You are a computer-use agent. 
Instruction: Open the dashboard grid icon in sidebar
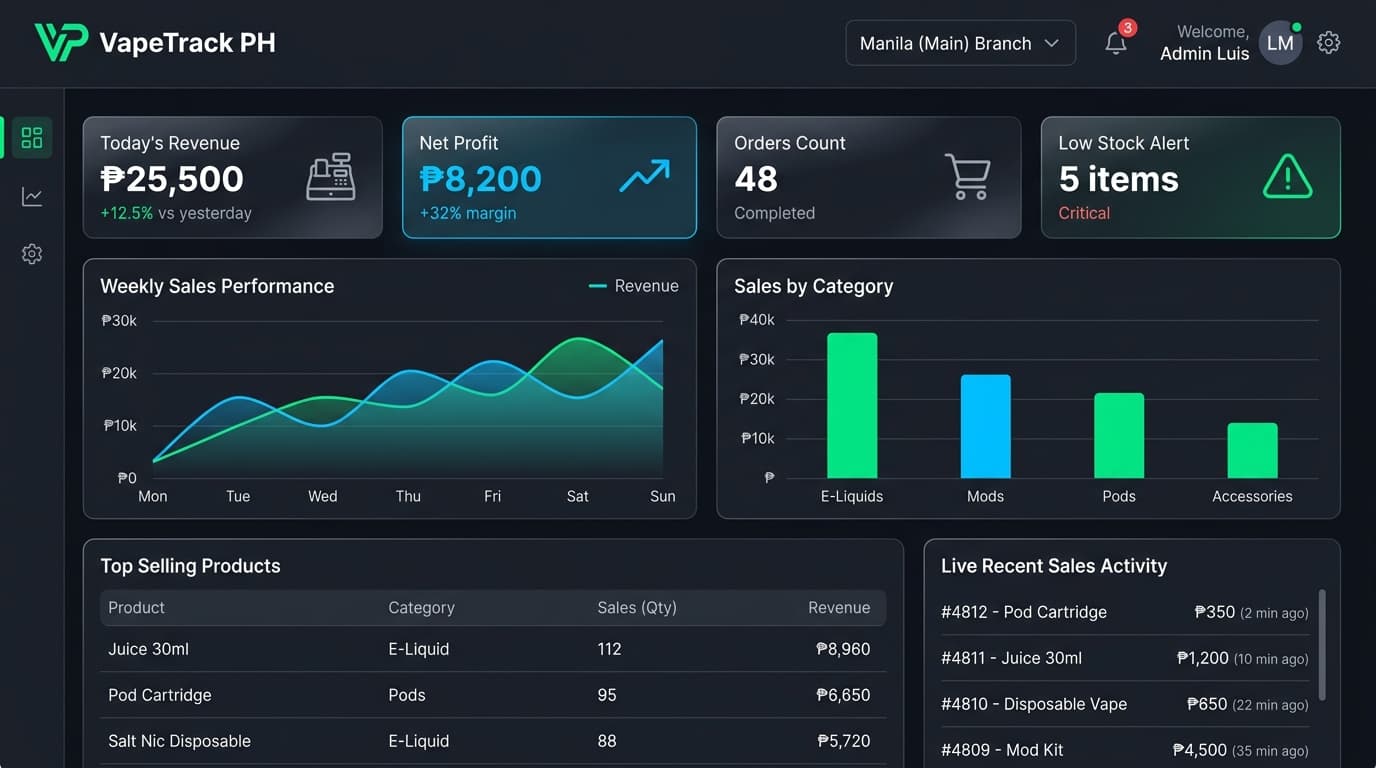pos(32,137)
